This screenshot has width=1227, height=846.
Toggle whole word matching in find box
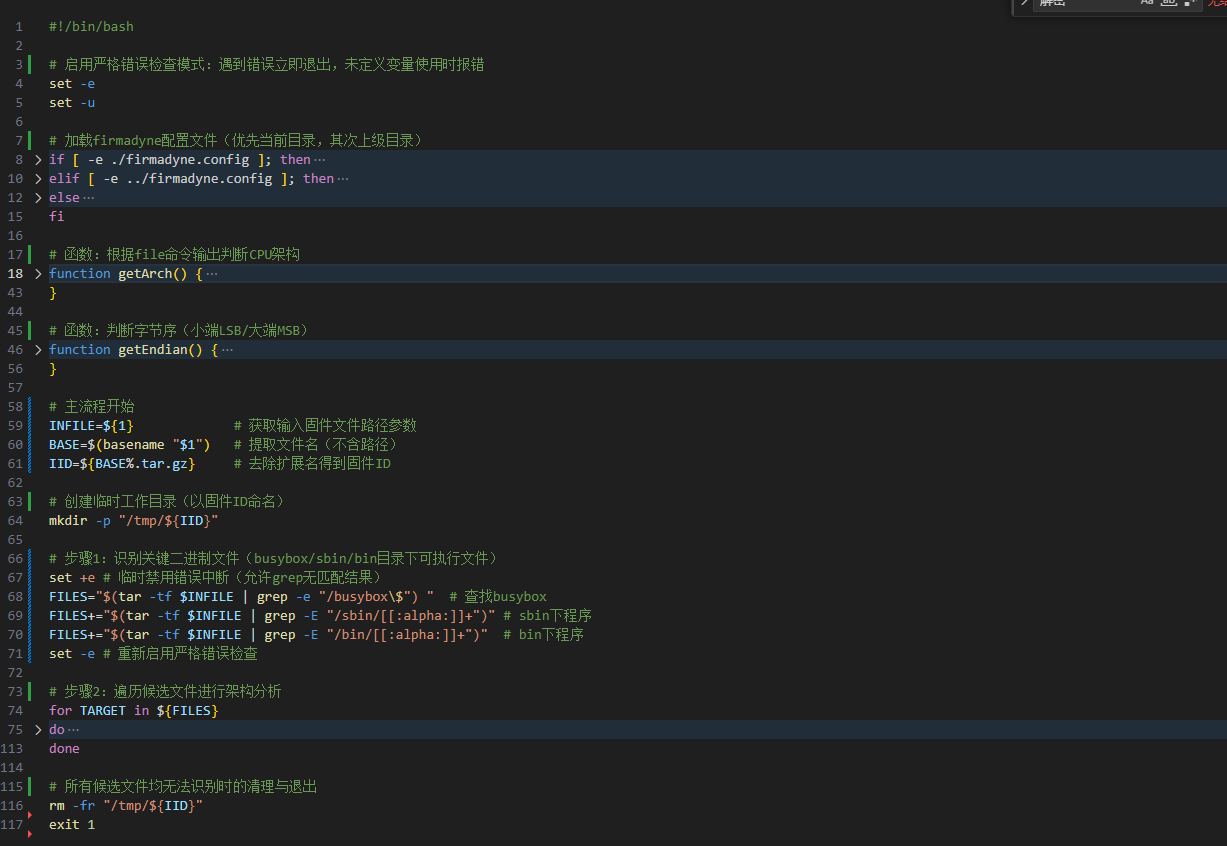1168,3
